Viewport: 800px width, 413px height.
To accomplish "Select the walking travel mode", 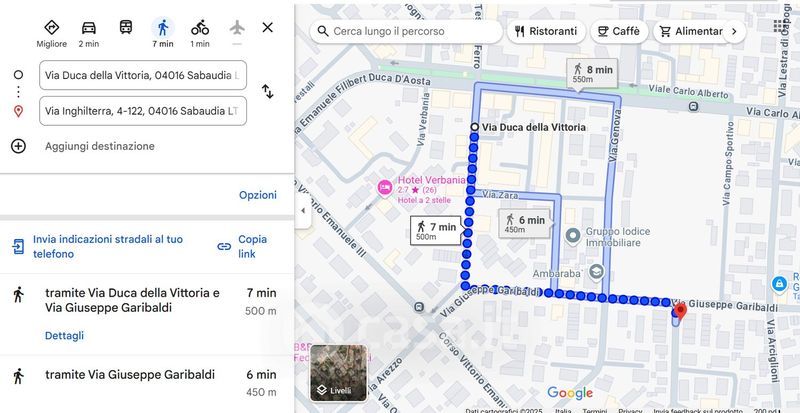I will pos(163,28).
